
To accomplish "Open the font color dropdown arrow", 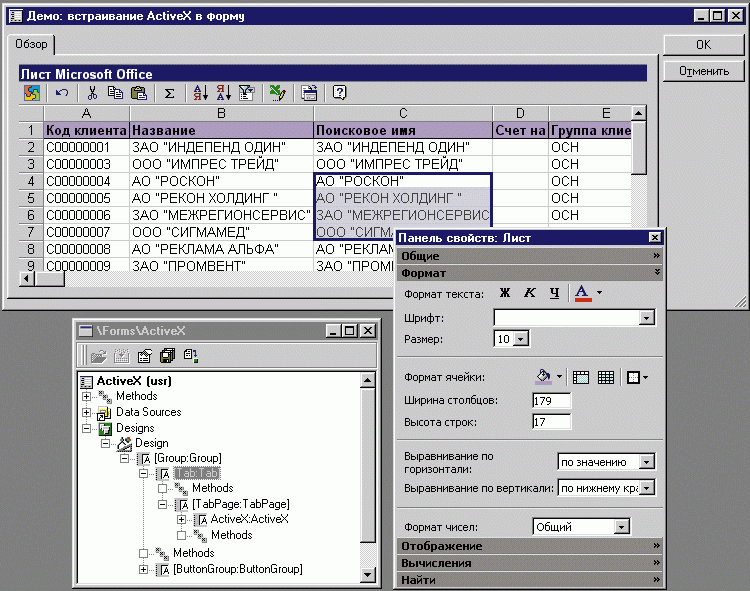I will coord(599,293).
